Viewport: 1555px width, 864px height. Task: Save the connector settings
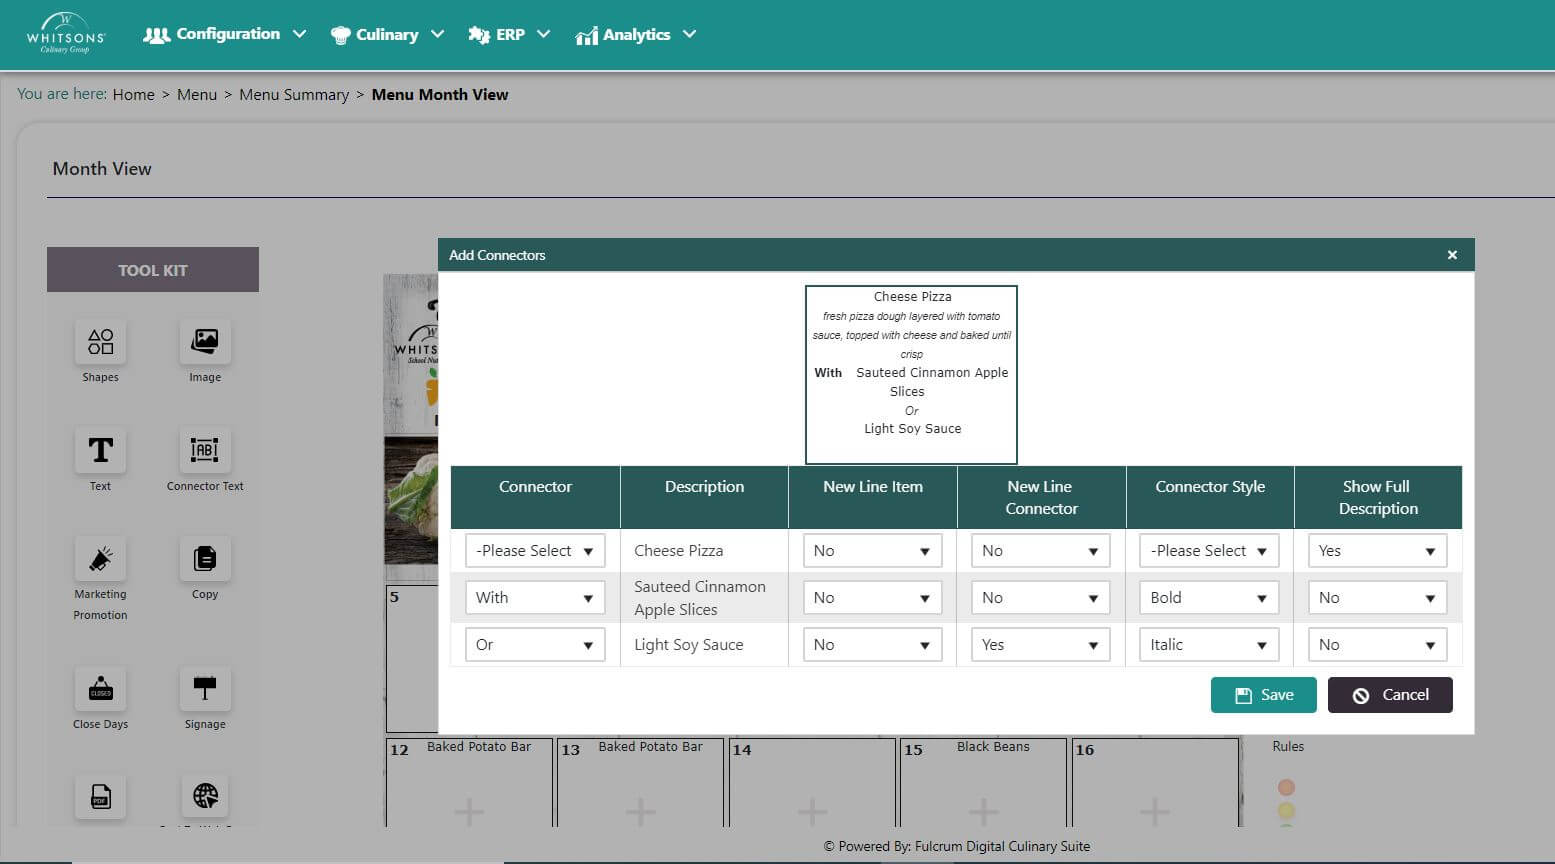click(x=1264, y=695)
